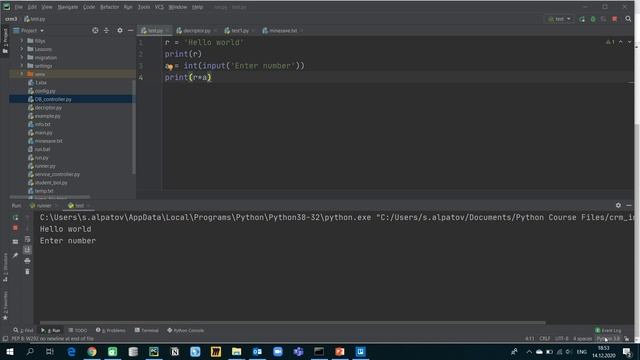Image resolution: width=640 pixels, height=360 pixels.
Task: Expand the Lessons folder
Action: [22, 49]
